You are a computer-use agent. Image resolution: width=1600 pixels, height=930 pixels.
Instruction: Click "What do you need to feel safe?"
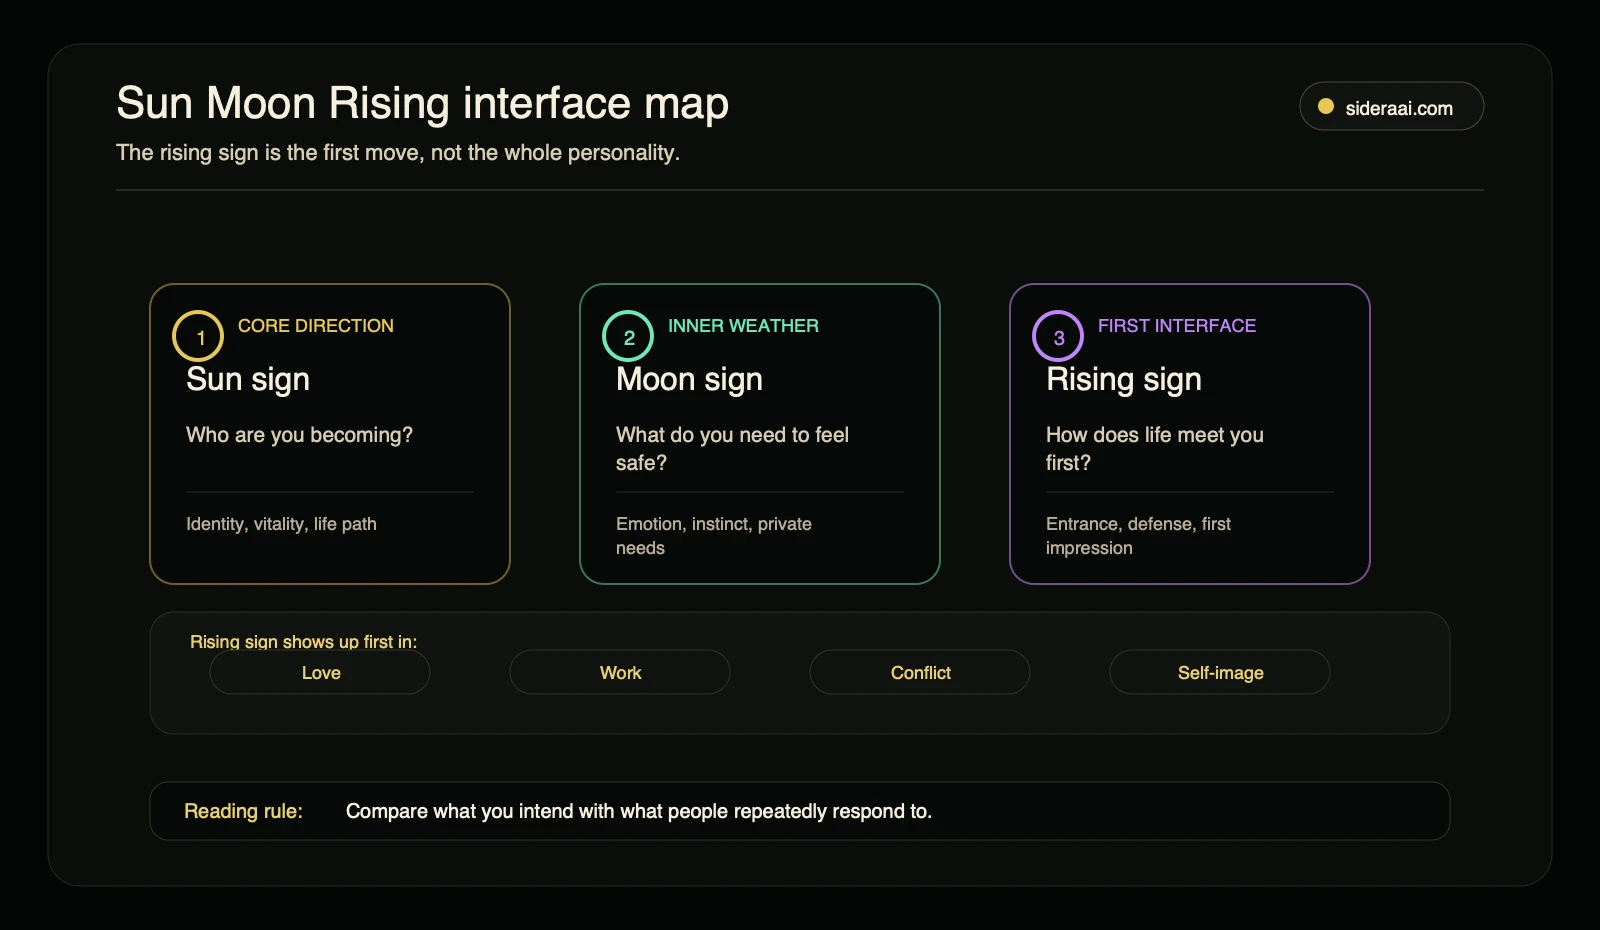pyautogui.click(x=732, y=449)
